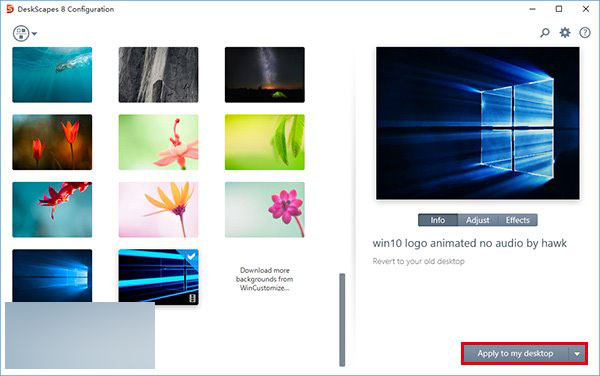Switch to the Adjust tab
The image size is (600, 376).
coord(478,220)
